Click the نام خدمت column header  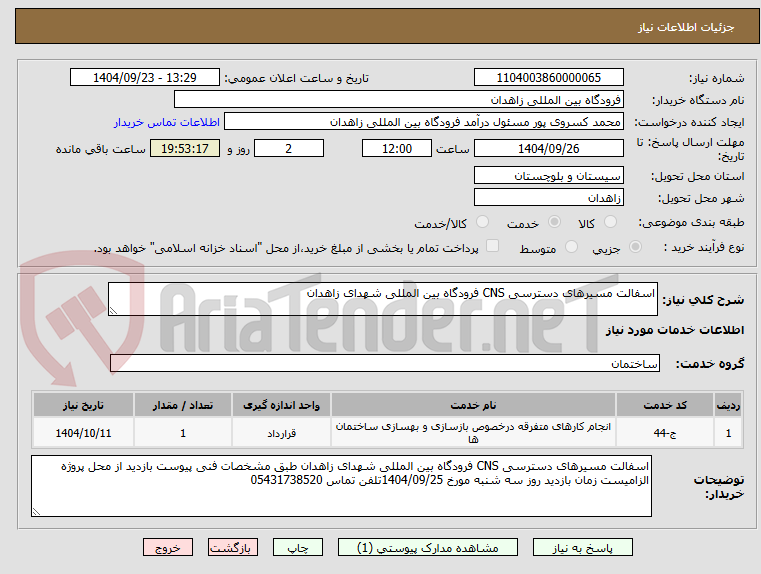(x=473, y=405)
